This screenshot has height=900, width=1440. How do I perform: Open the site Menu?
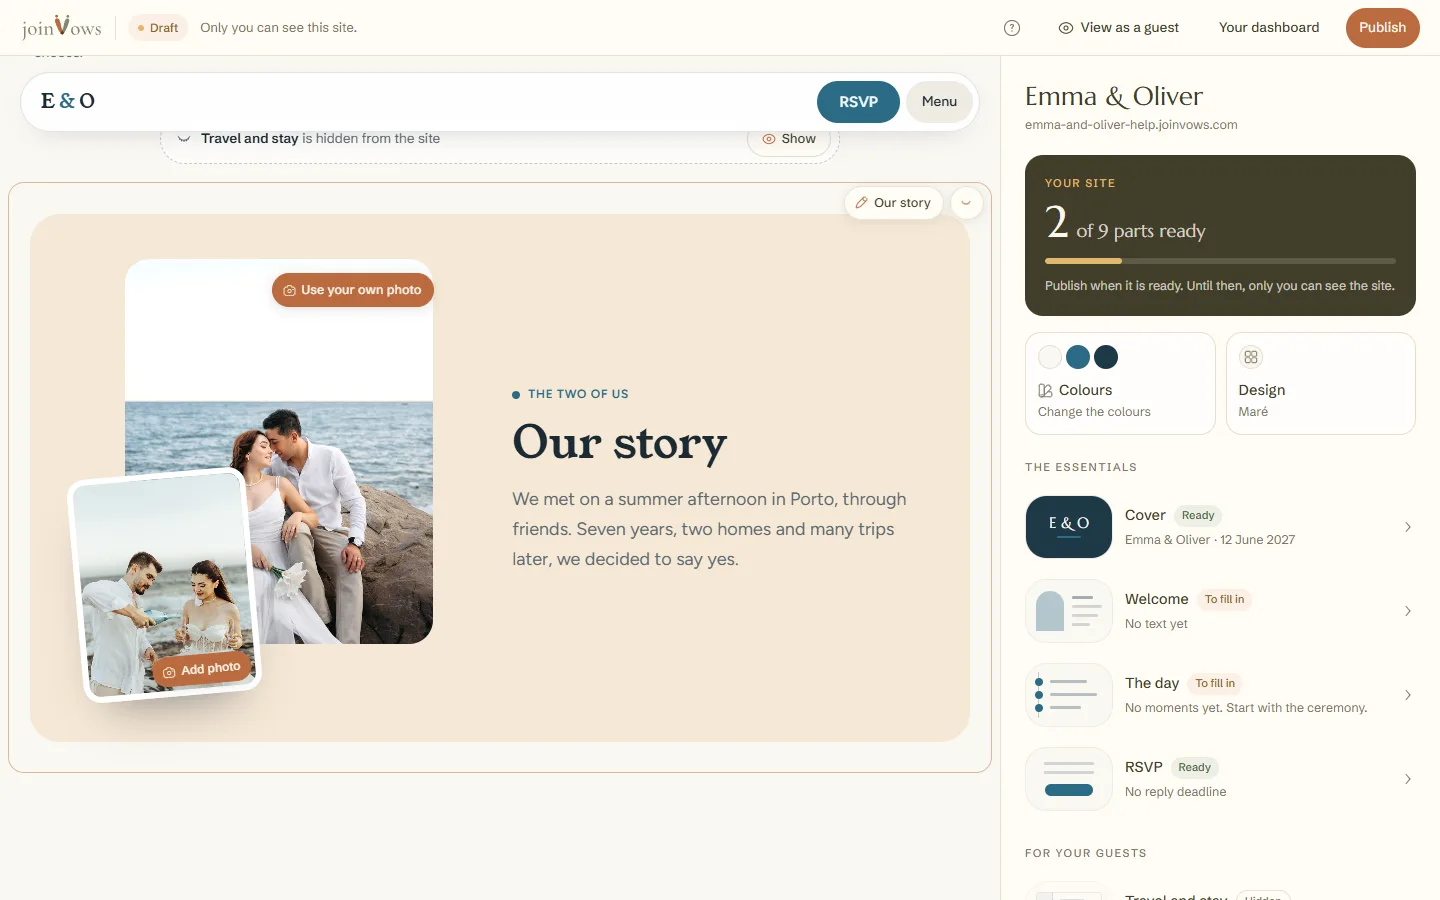[939, 102]
